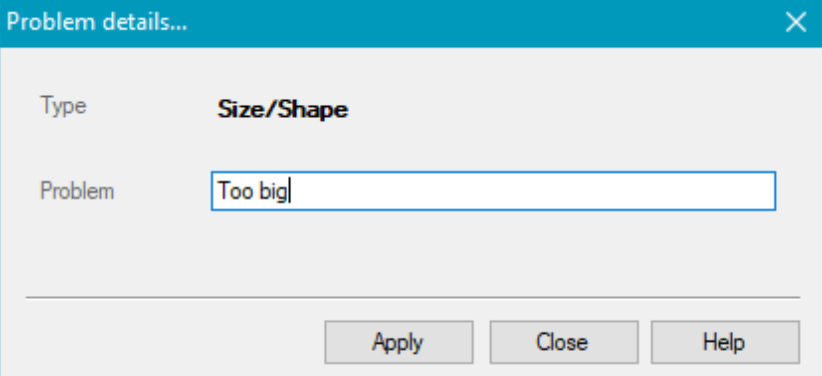
Task: Close the Problem details window with X
Action: (796, 23)
